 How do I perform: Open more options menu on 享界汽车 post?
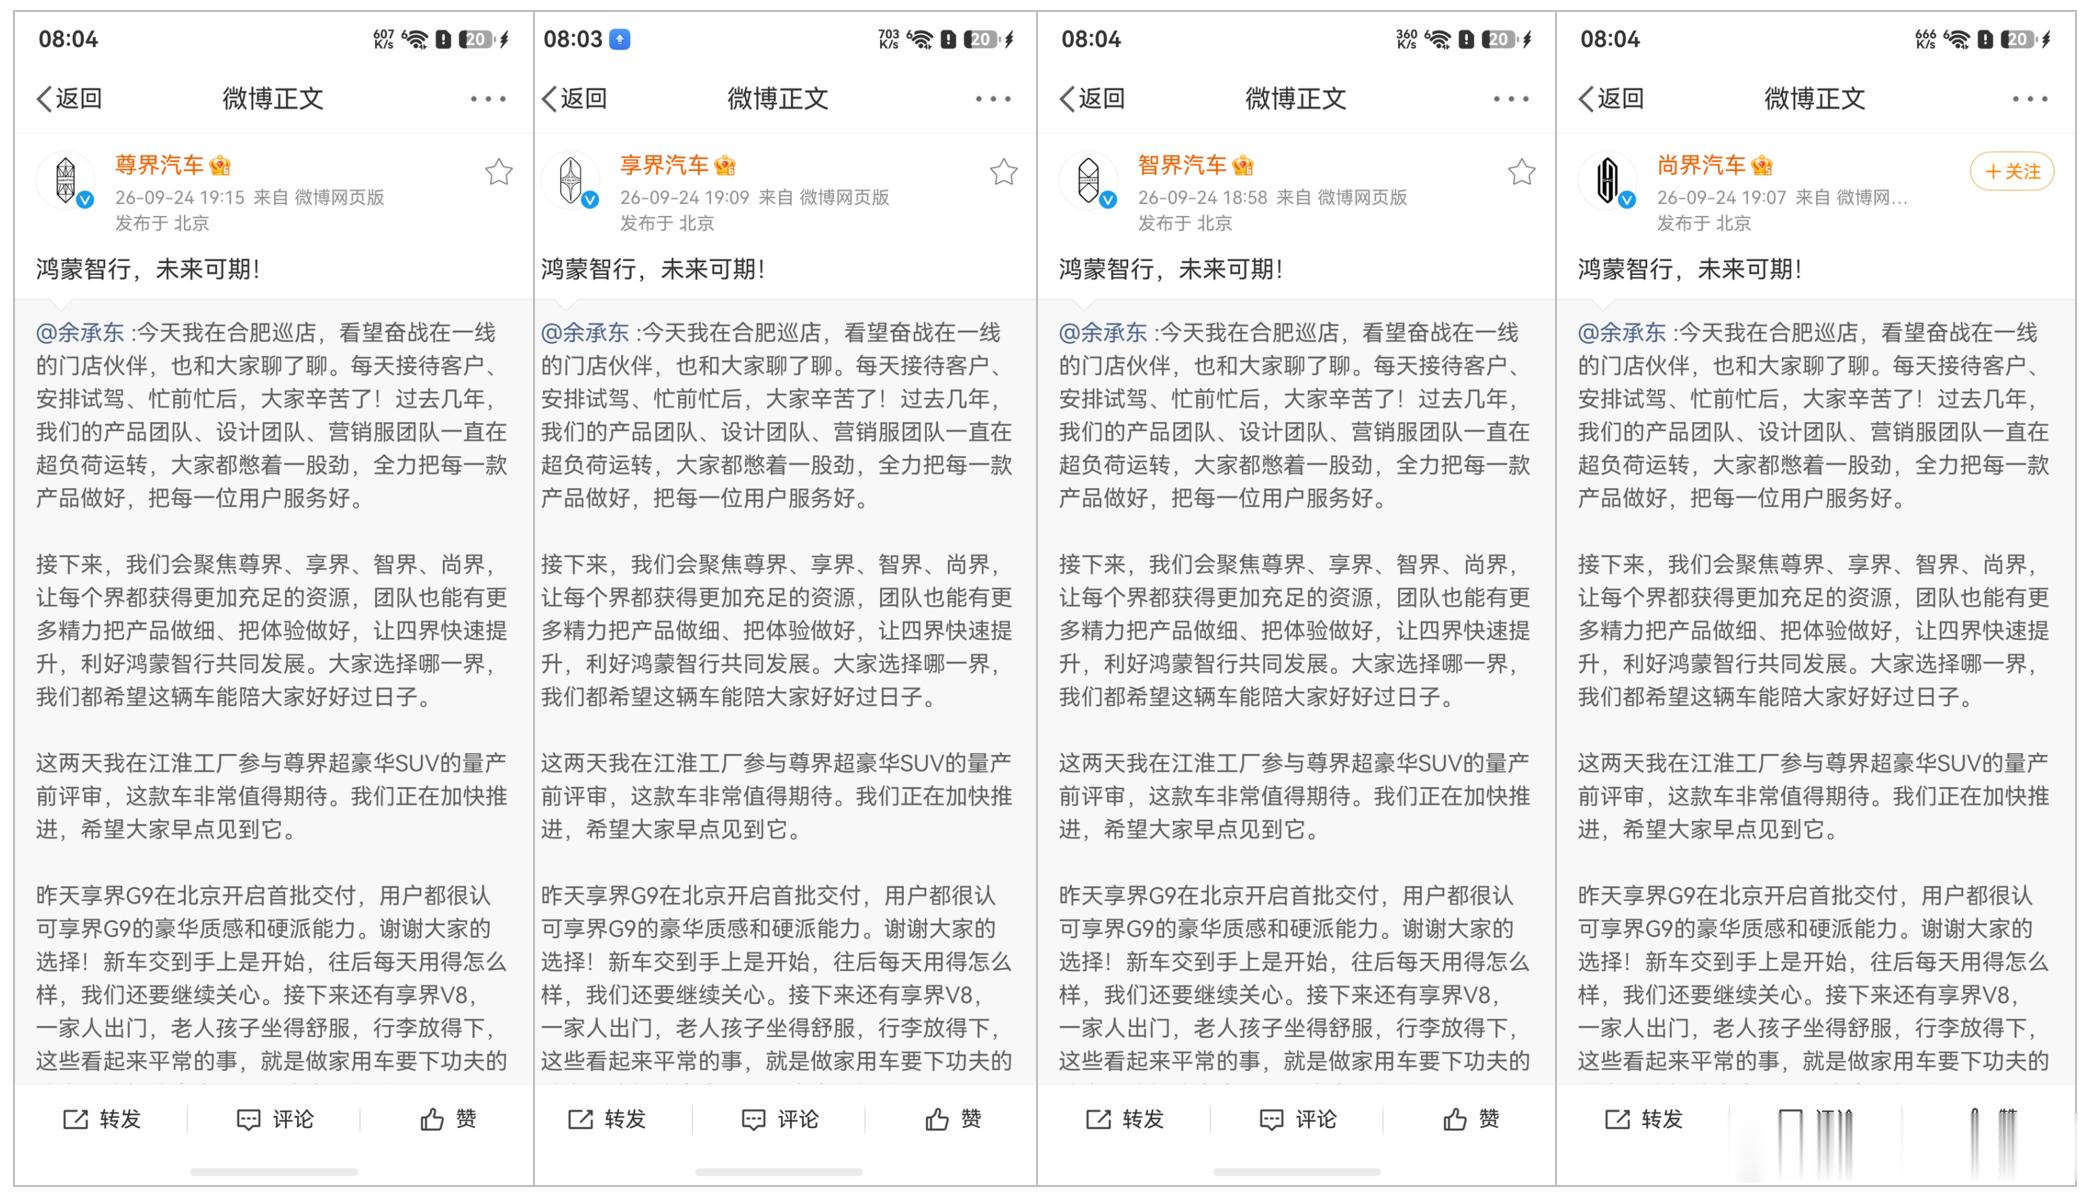pos(993,98)
